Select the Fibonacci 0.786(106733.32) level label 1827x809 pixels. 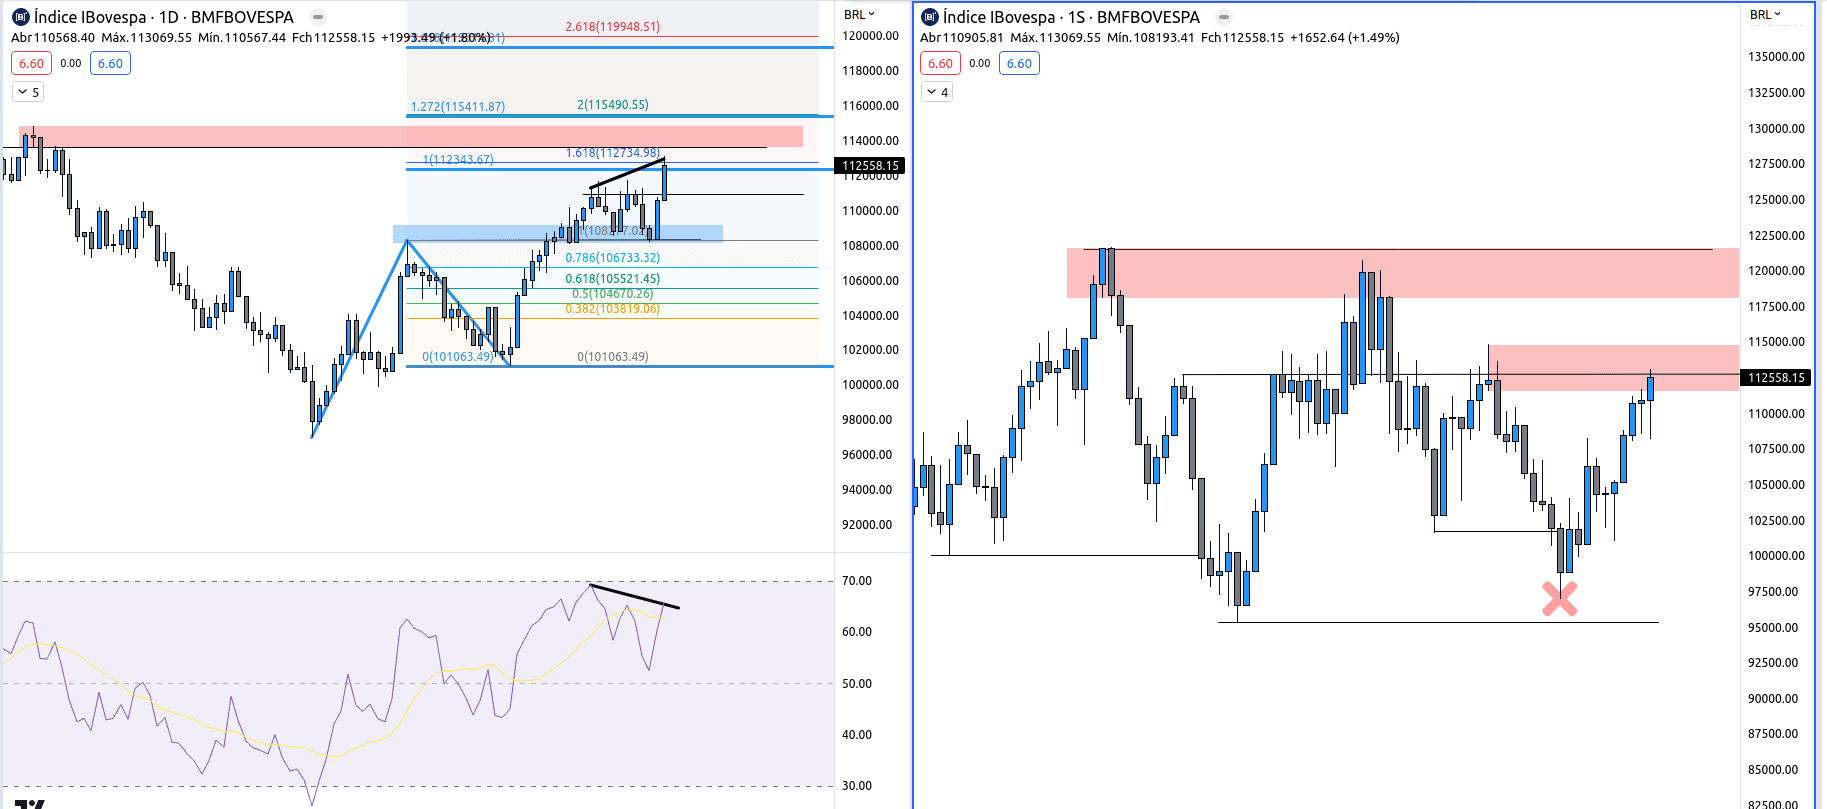[612, 257]
